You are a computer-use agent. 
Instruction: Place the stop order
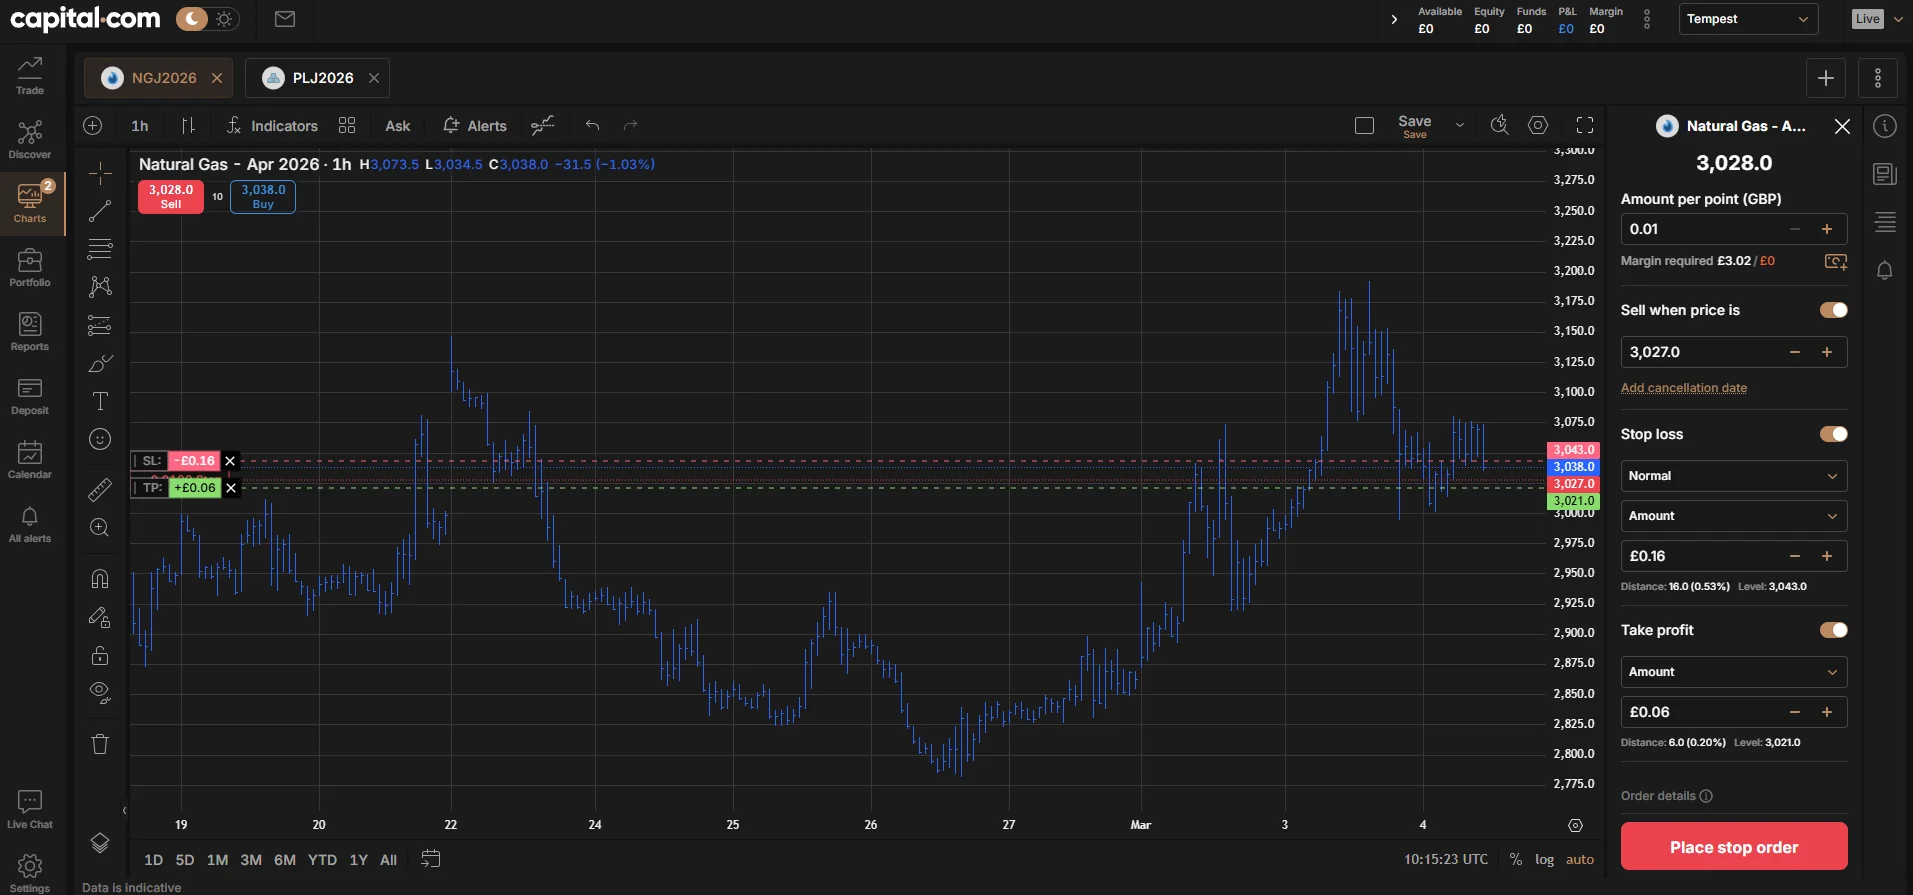[1734, 846]
